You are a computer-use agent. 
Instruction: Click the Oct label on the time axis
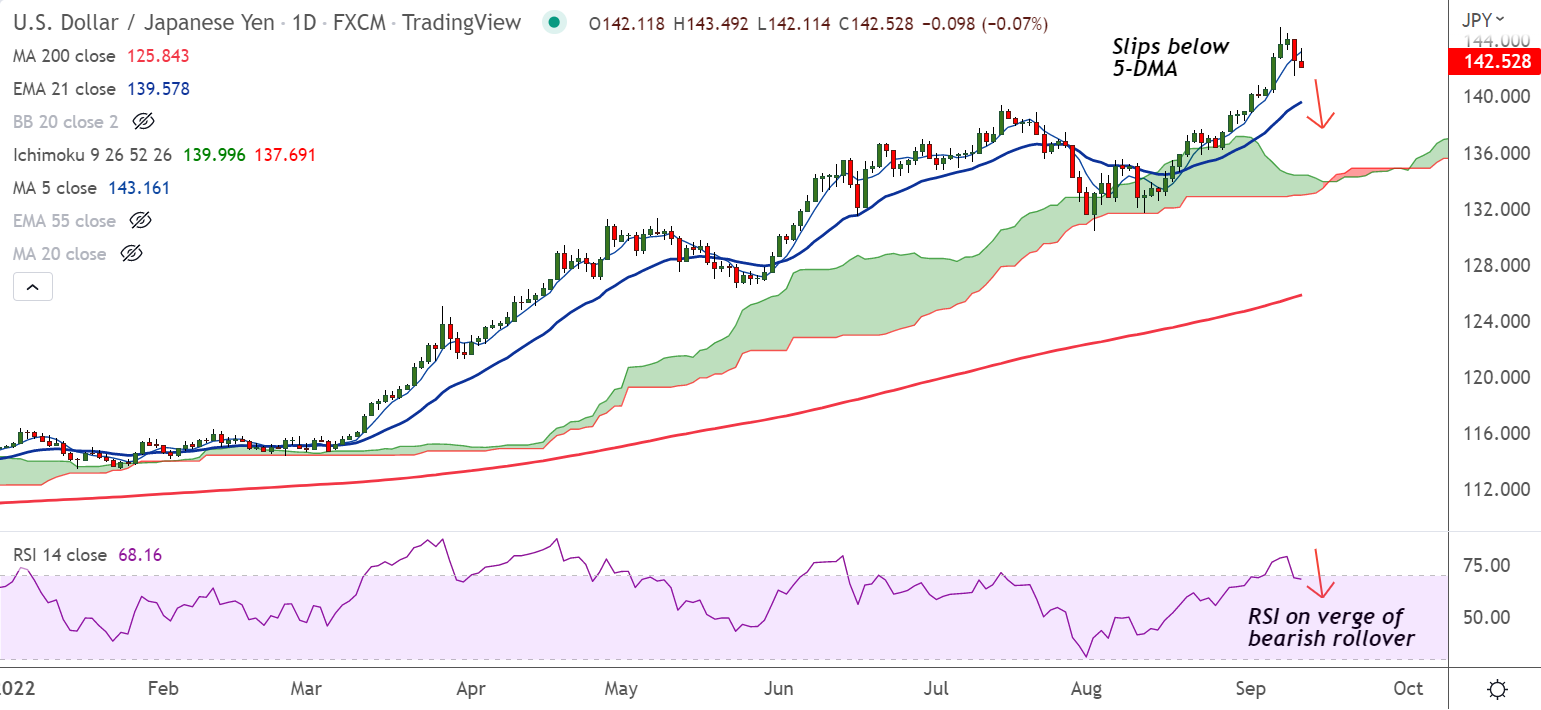point(1408,688)
